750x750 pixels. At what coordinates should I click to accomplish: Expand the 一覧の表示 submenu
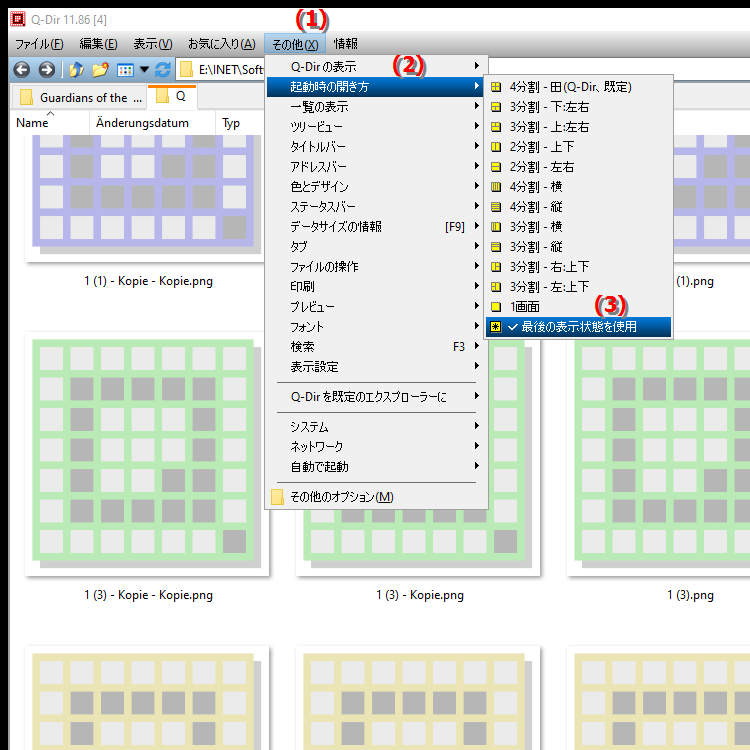pos(377,107)
